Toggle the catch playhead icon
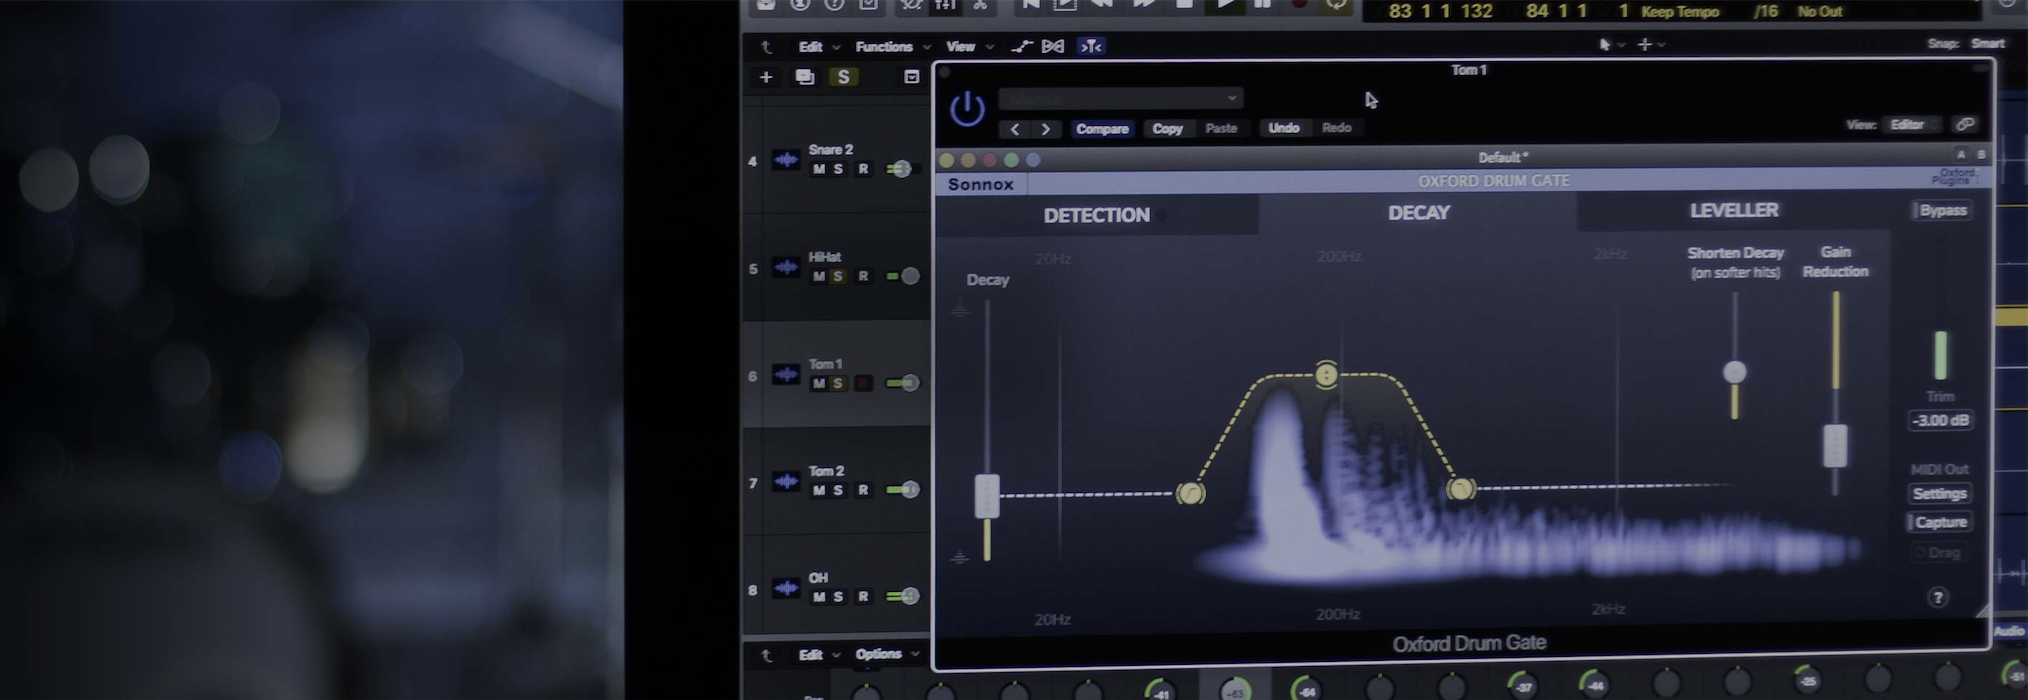Viewport: 2028px width, 700px height. click(x=1091, y=46)
